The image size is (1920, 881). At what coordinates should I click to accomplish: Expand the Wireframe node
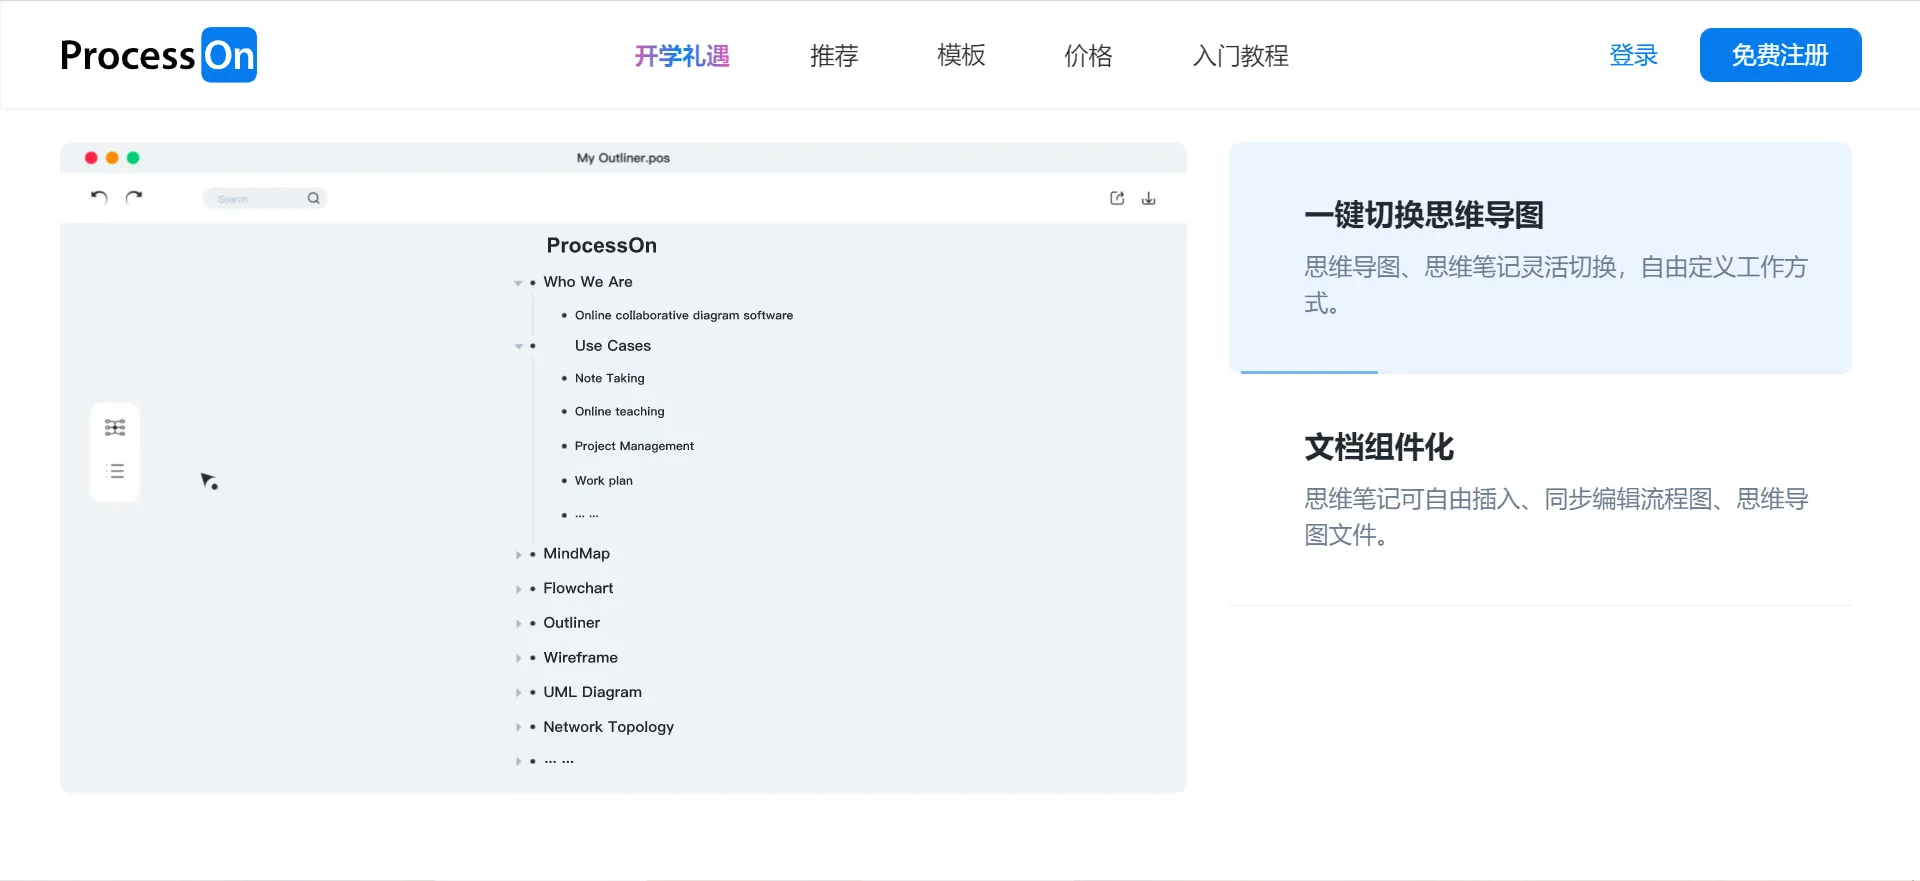[518, 658]
